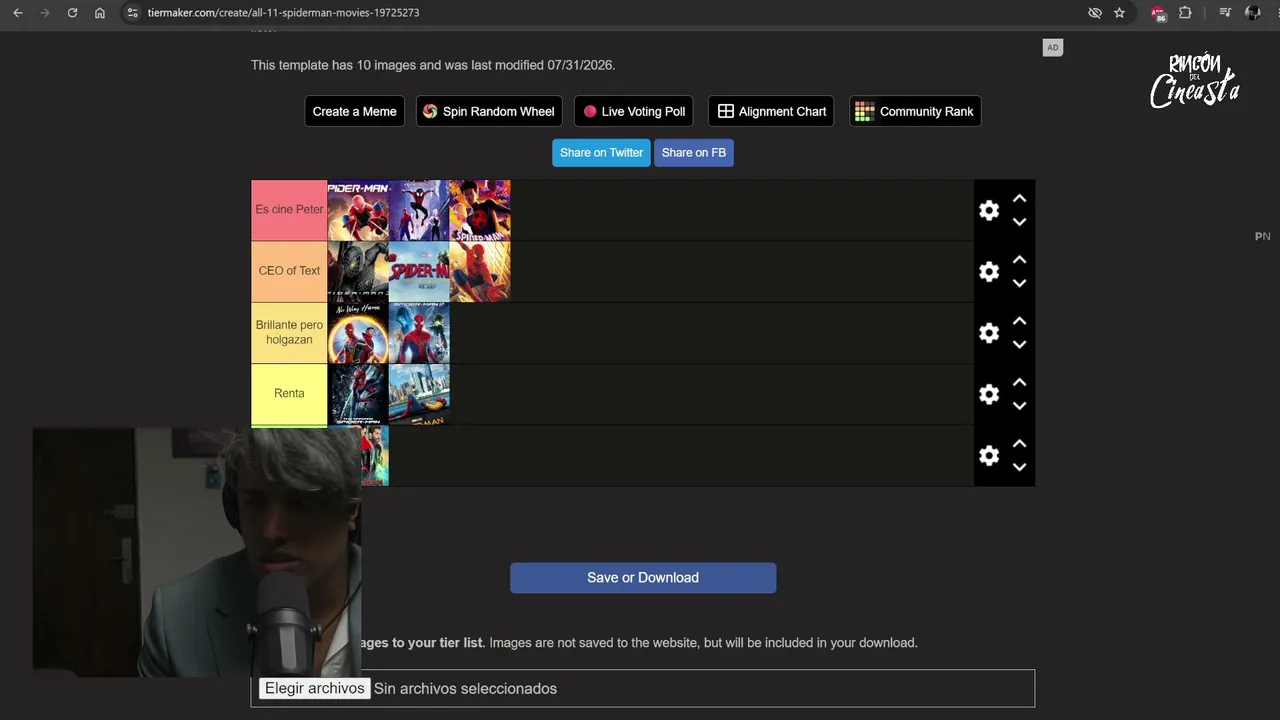Click the template info text mentioning 10 images

point(433,65)
